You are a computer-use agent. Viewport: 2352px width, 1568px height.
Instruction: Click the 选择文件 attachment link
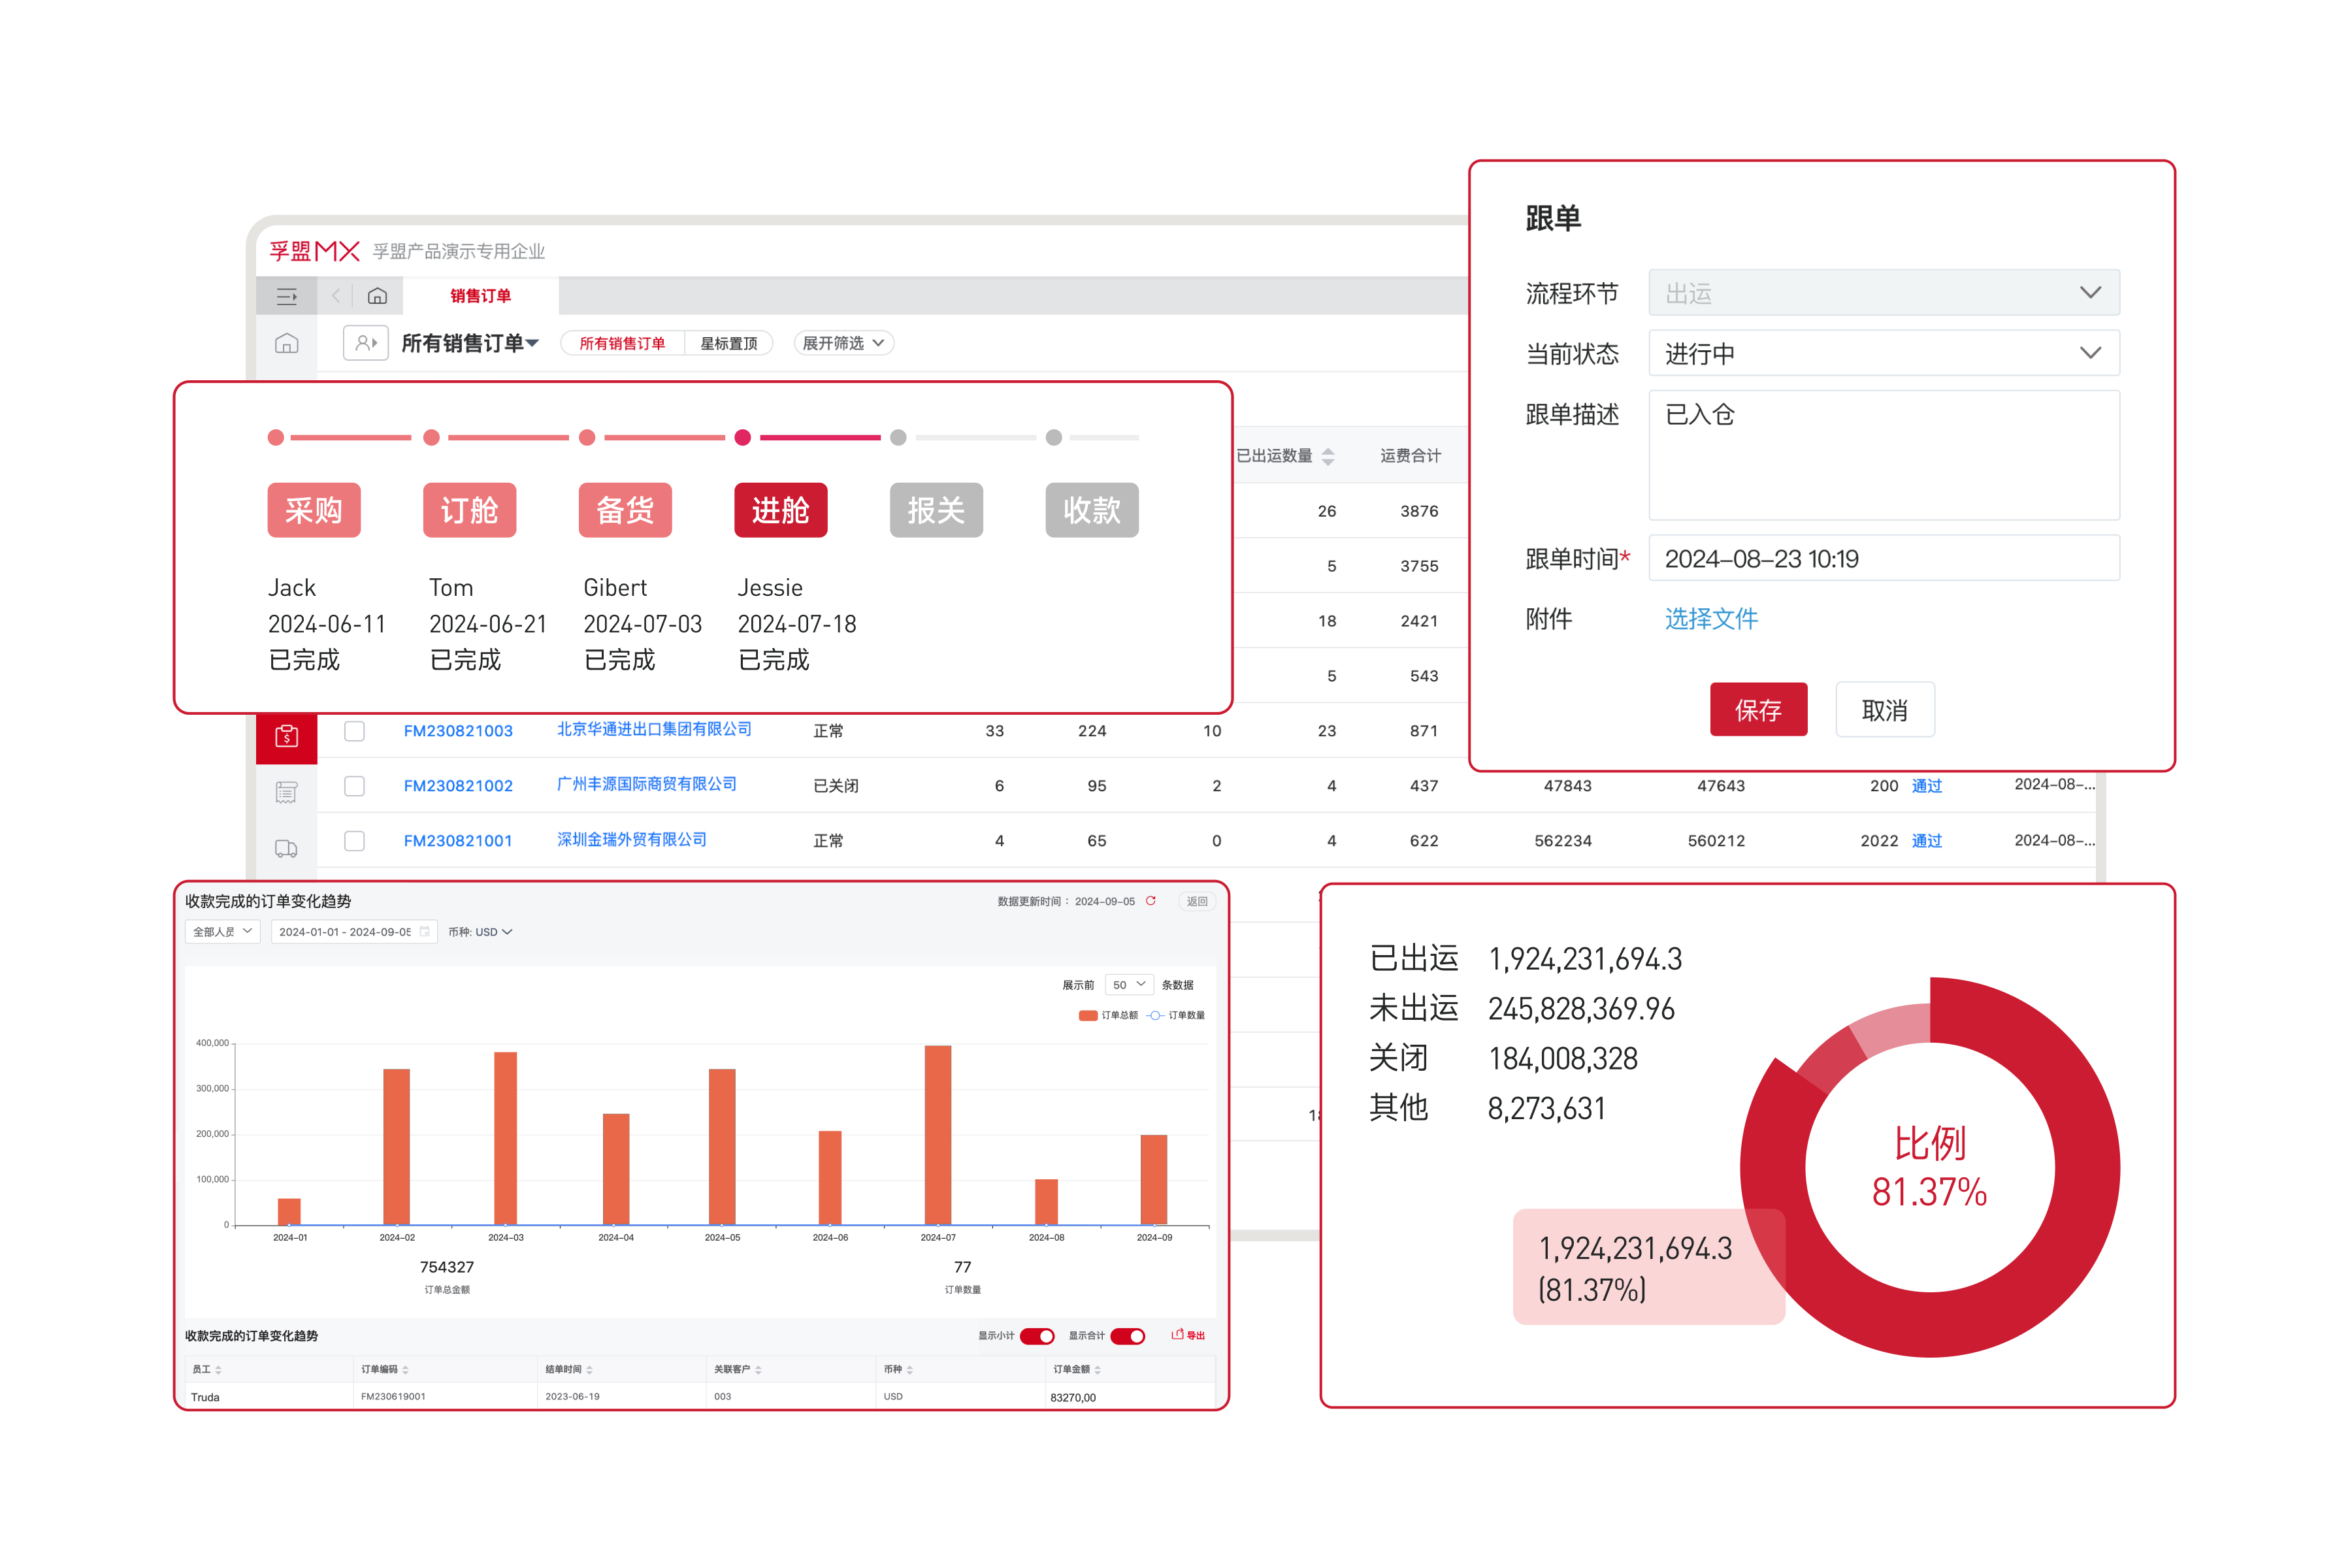[1711, 619]
